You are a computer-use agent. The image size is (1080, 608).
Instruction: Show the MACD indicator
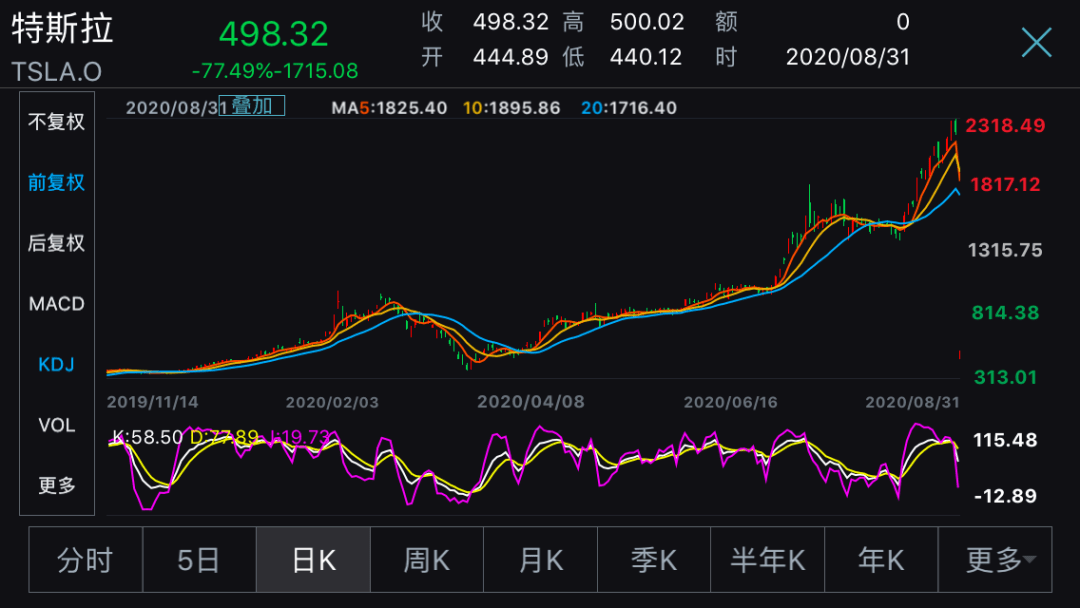point(57,304)
